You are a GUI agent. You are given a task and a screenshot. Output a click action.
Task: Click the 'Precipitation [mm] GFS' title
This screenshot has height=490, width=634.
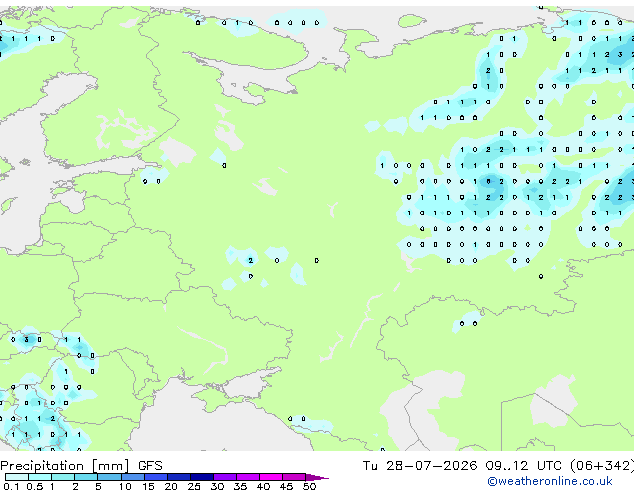(x=81, y=466)
